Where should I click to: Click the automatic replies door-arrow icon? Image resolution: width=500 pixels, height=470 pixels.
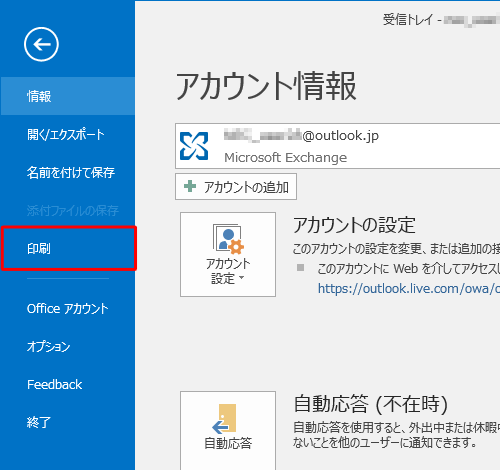224,419
